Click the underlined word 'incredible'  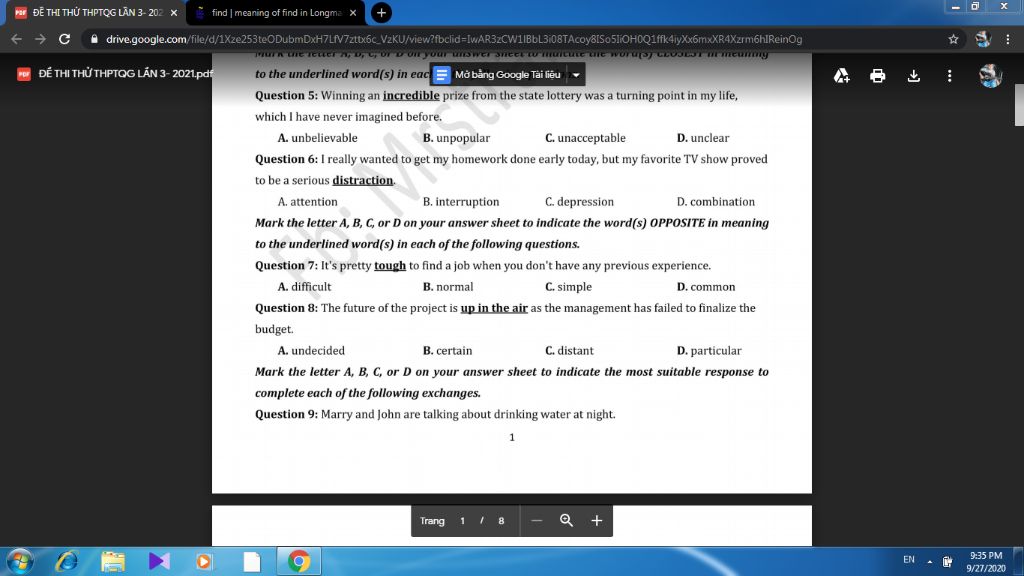pyautogui.click(x=411, y=95)
